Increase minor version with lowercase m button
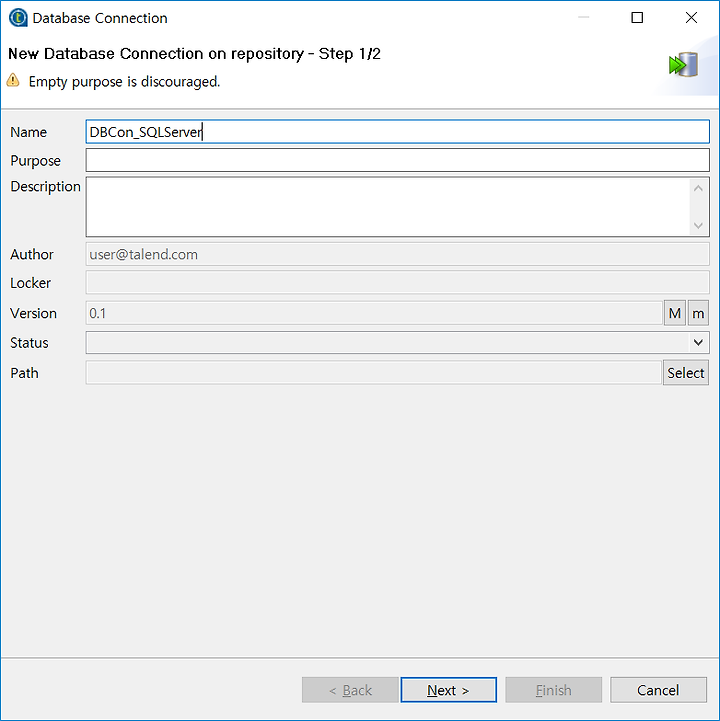 (698, 313)
